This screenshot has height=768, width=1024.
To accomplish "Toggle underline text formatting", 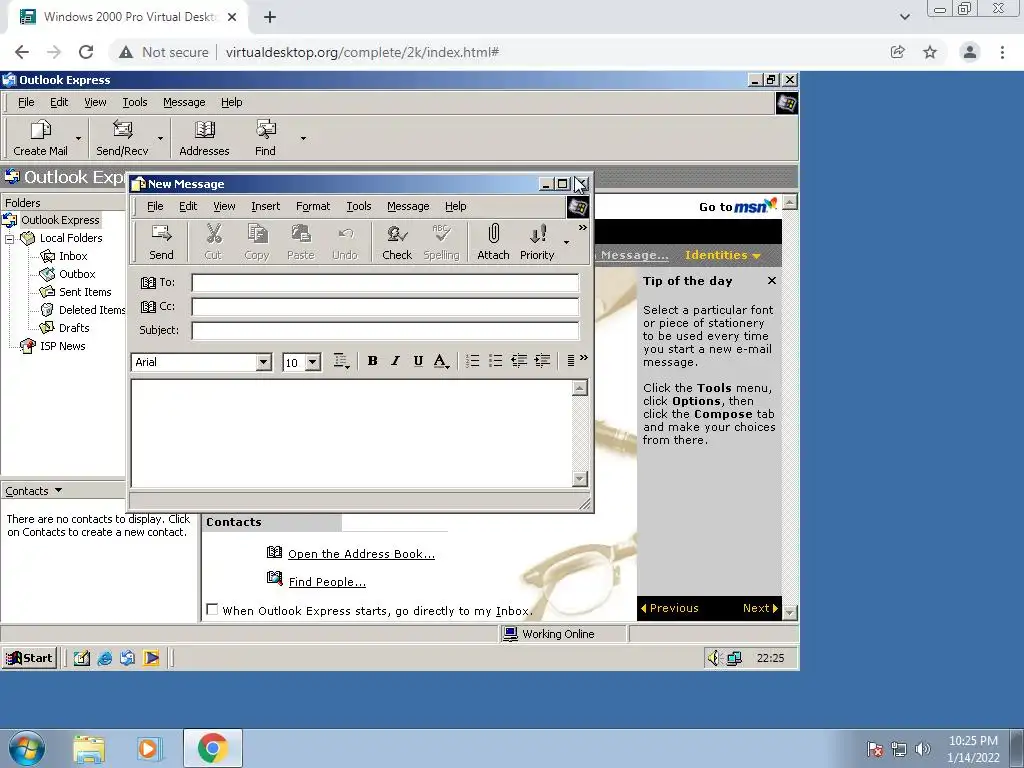I will [418, 360].
